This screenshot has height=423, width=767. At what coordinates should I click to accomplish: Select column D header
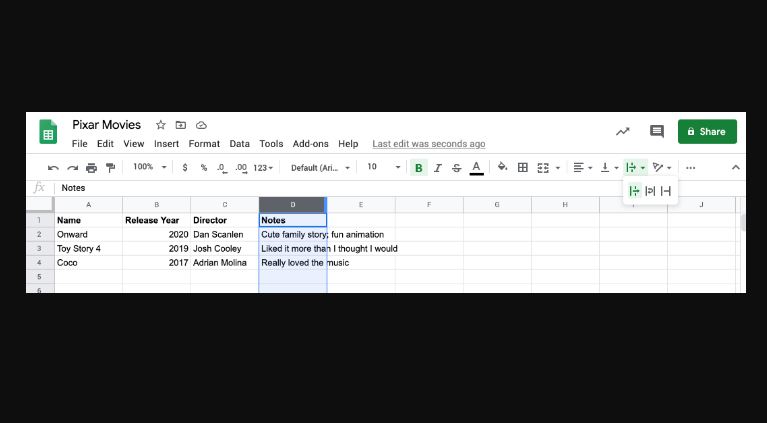pyautogui.click(x=293, y=205)
